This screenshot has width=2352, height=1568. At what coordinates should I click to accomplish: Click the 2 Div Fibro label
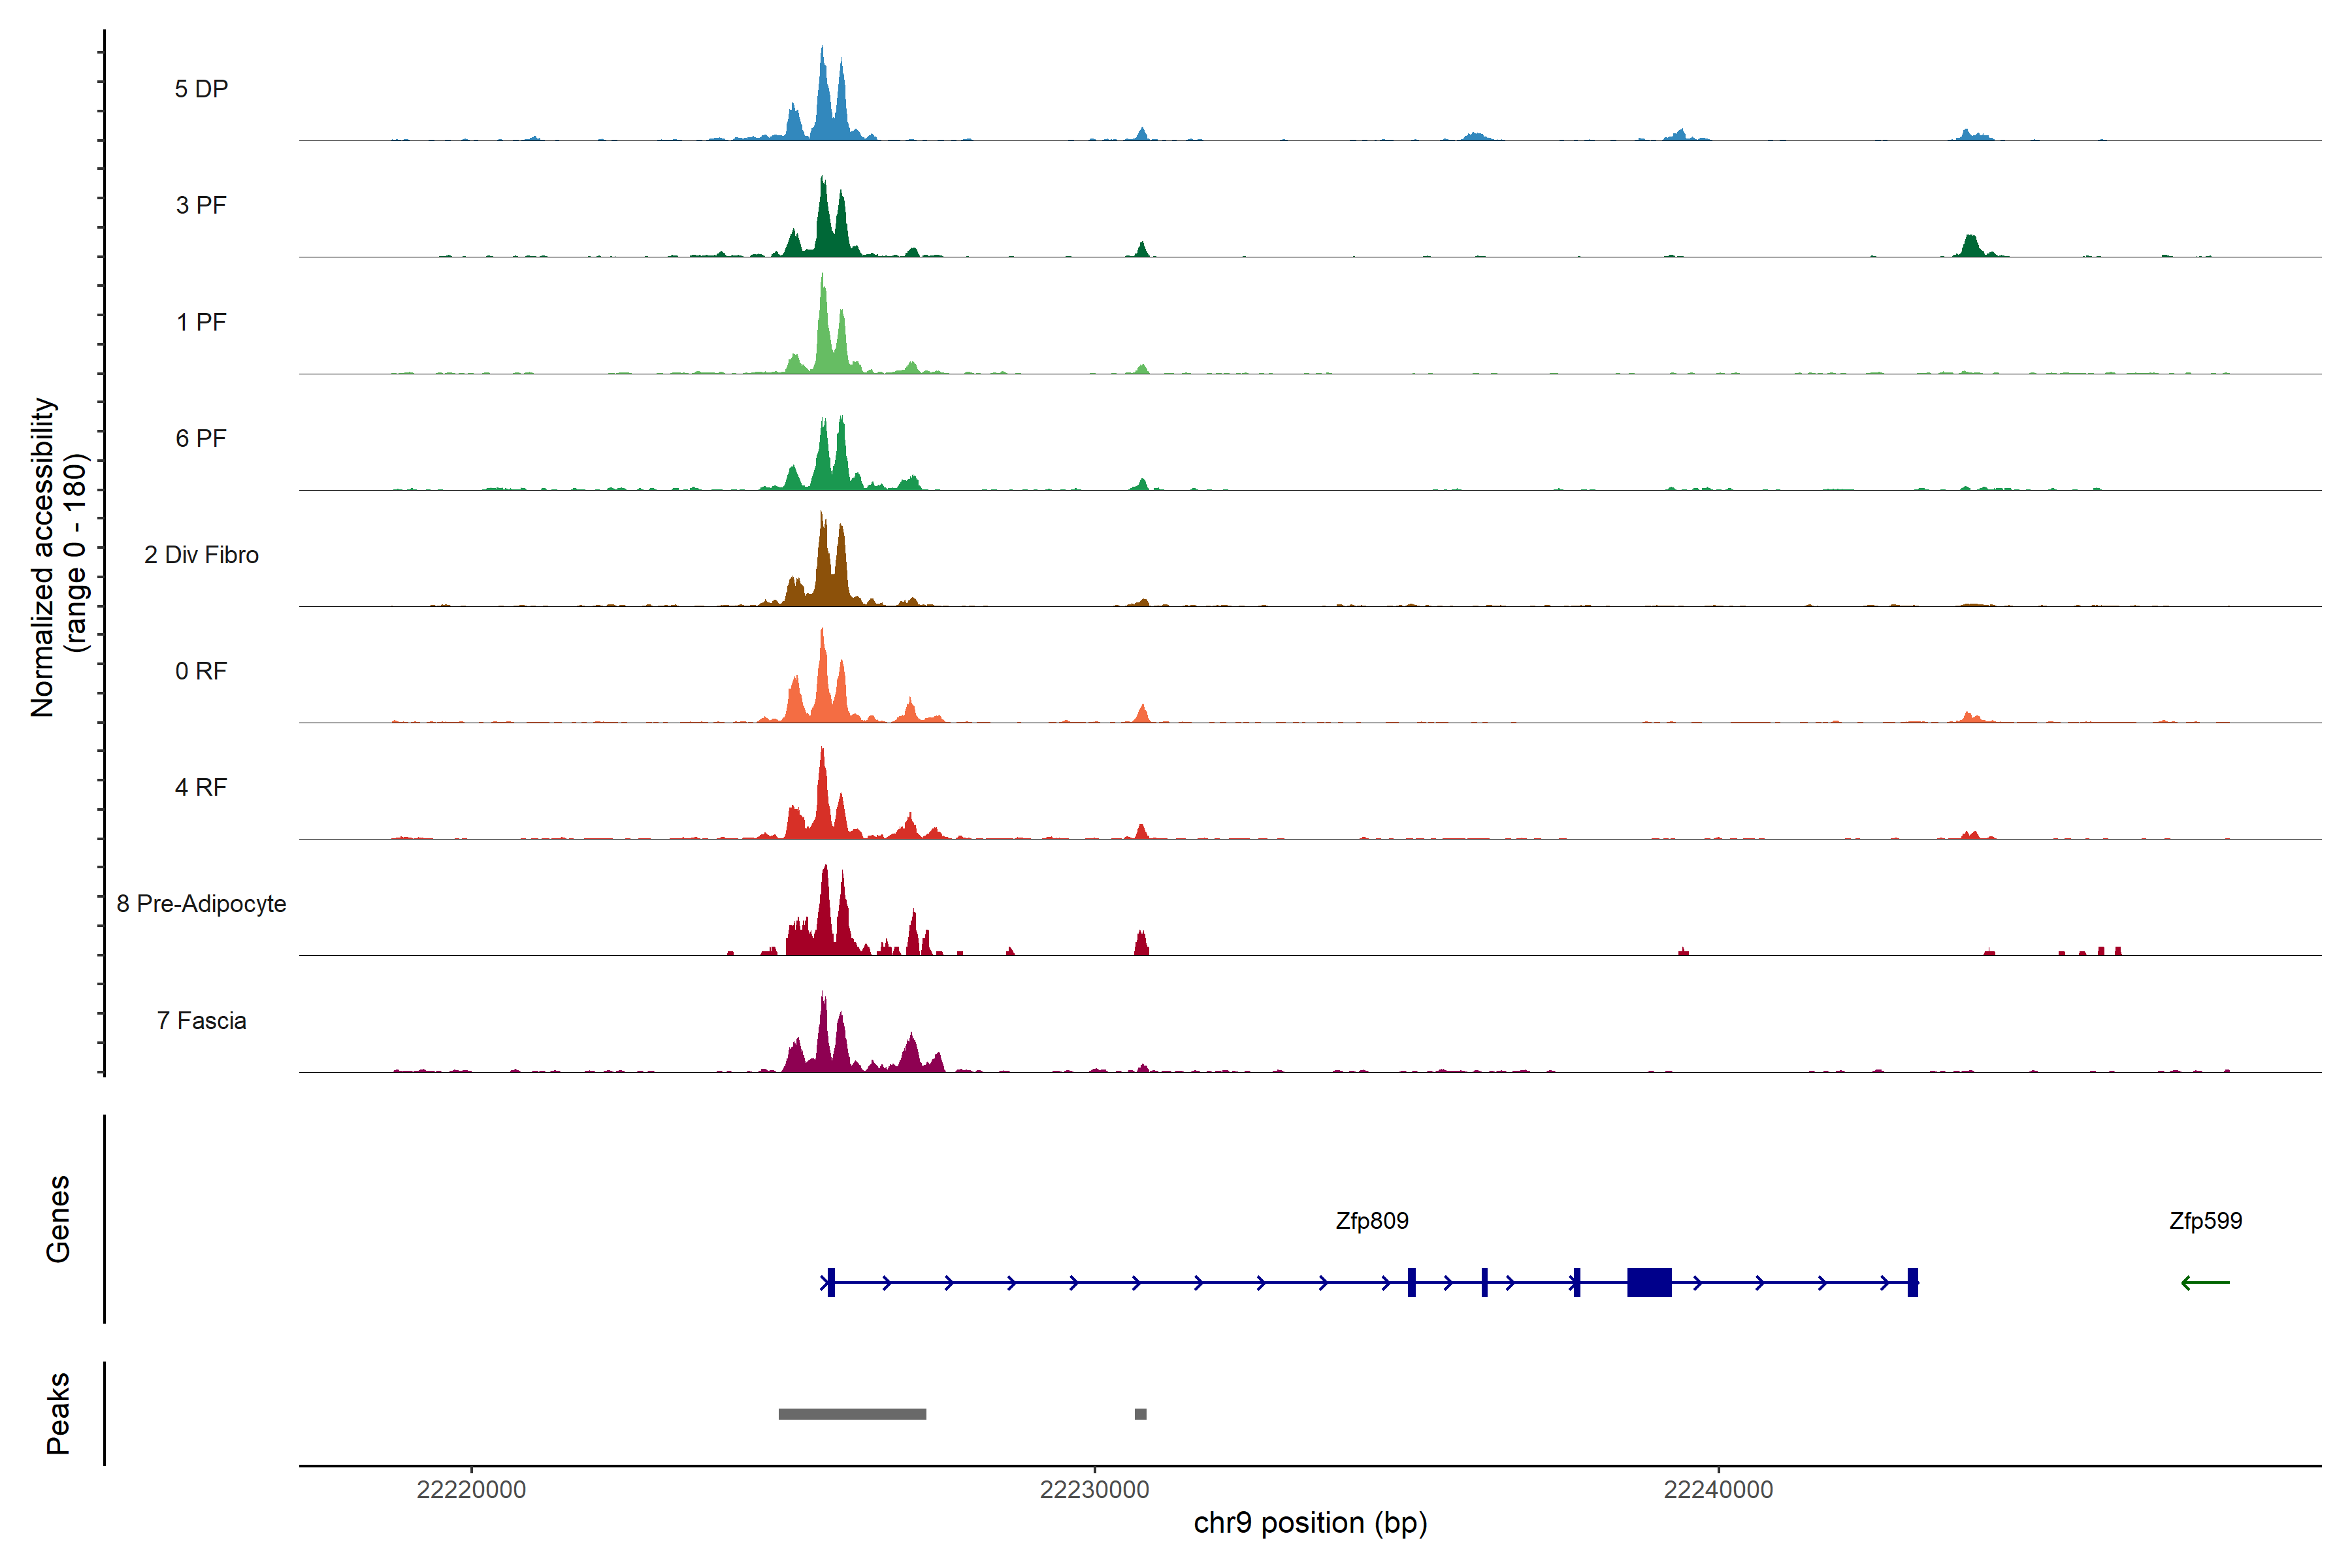coord(201,555)
